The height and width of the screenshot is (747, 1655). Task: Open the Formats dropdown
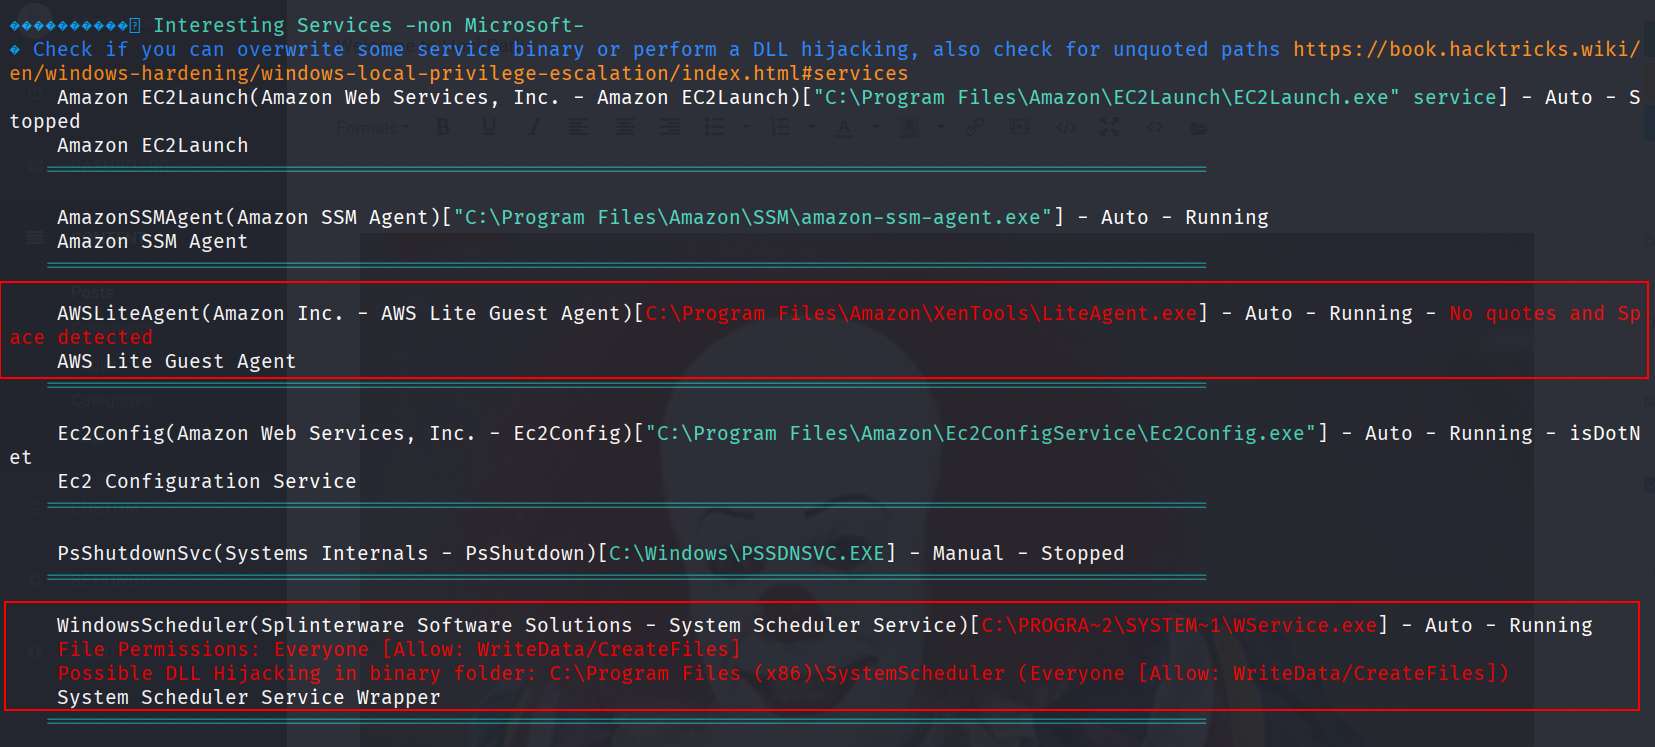click(x=372, y=128)
